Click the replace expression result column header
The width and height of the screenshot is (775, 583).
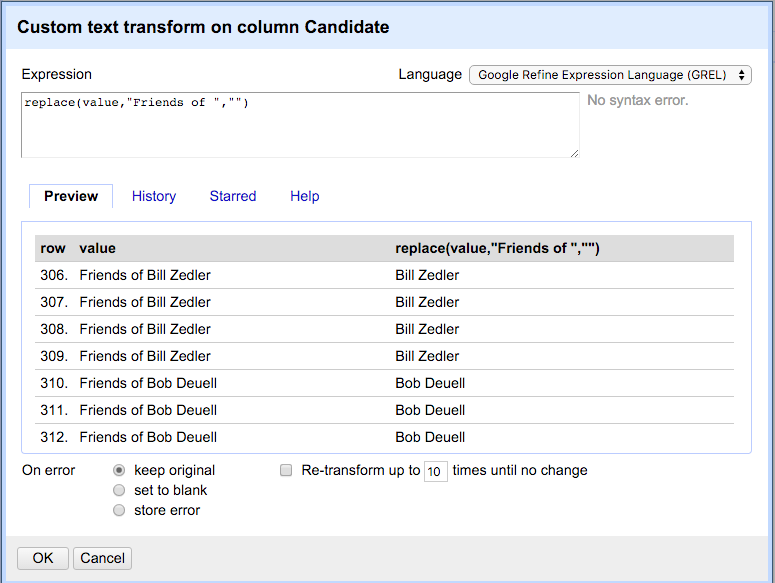point(497,248)
